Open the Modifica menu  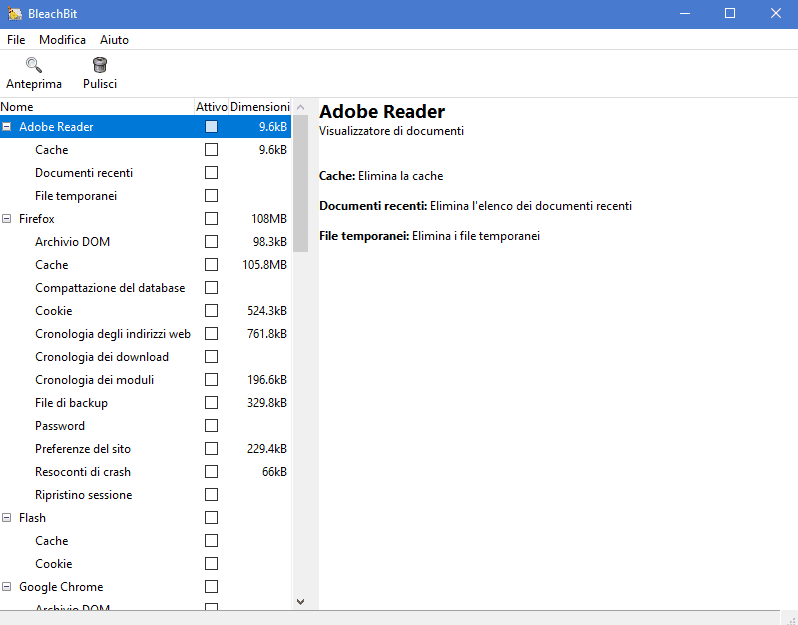[62, 40]
